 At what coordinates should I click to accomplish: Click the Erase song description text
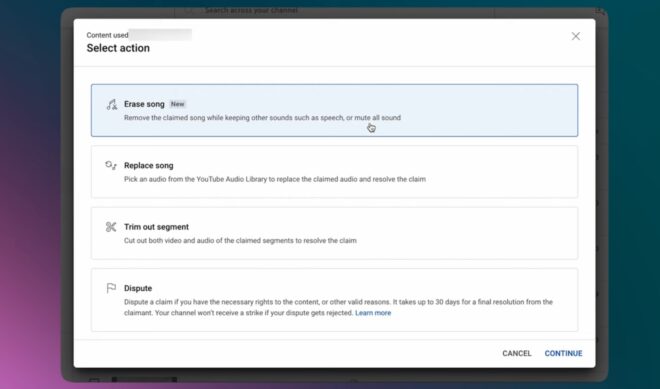click(262, 118)
